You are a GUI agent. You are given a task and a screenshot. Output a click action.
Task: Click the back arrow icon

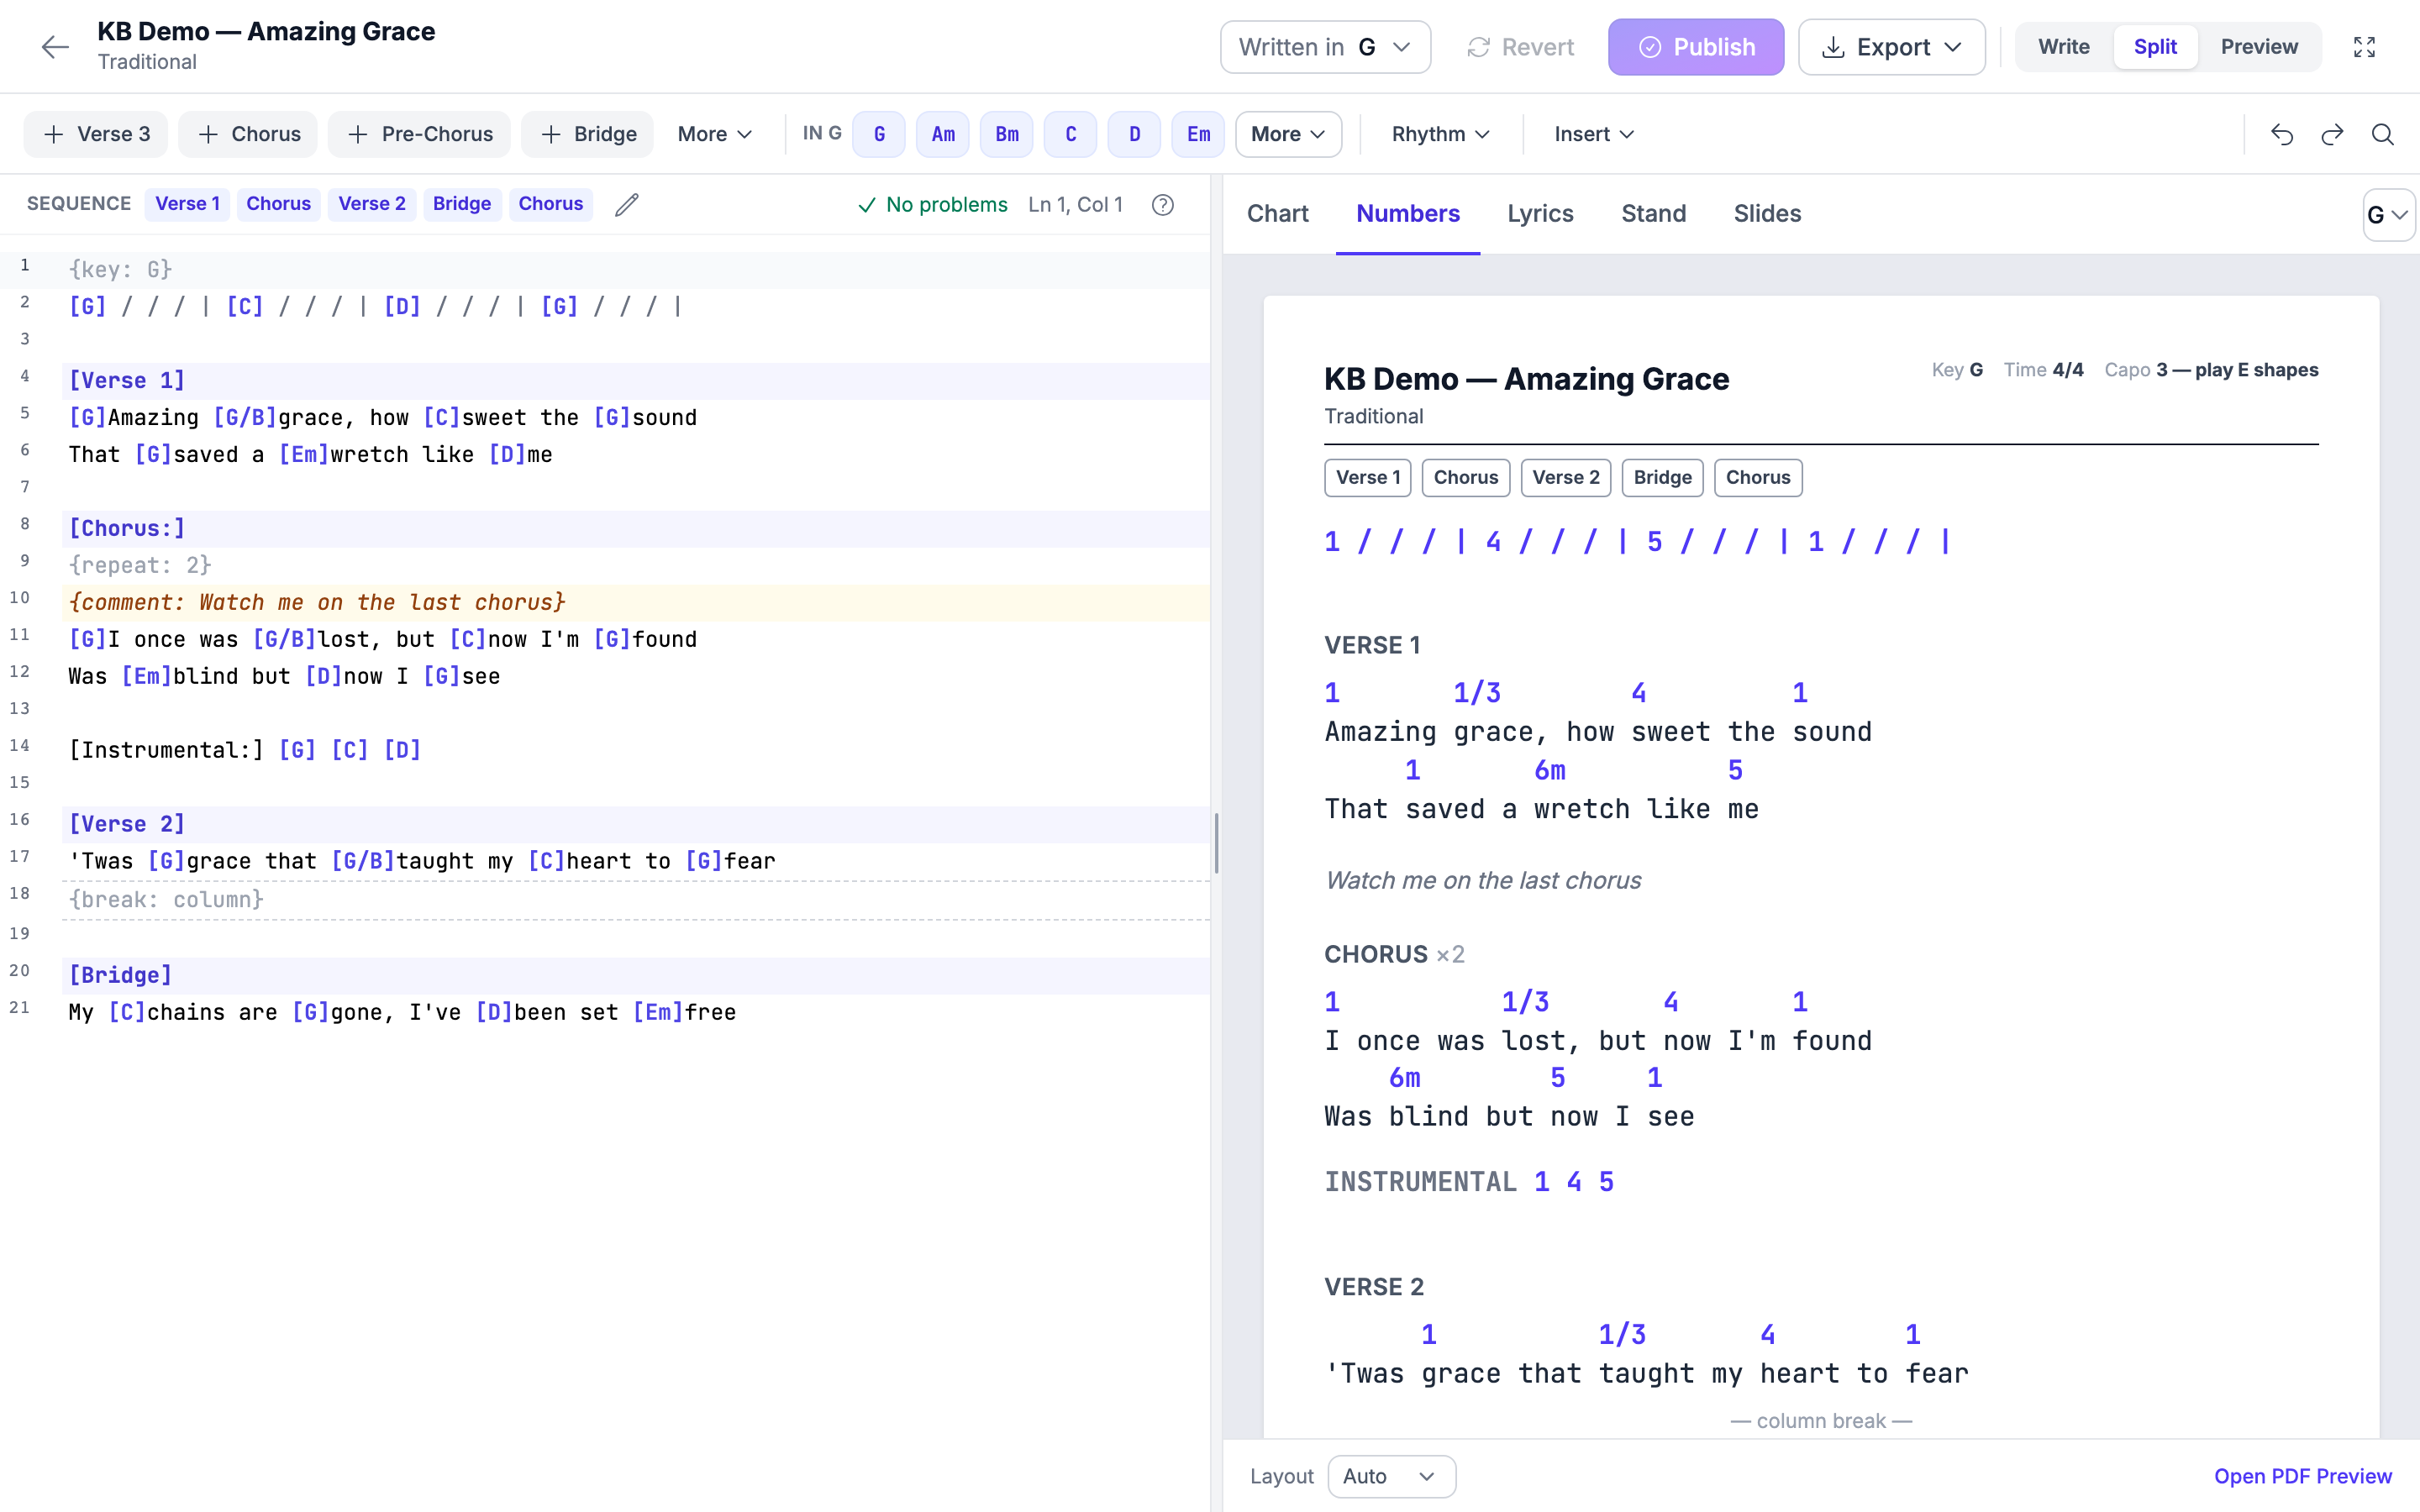pos(55,47)
